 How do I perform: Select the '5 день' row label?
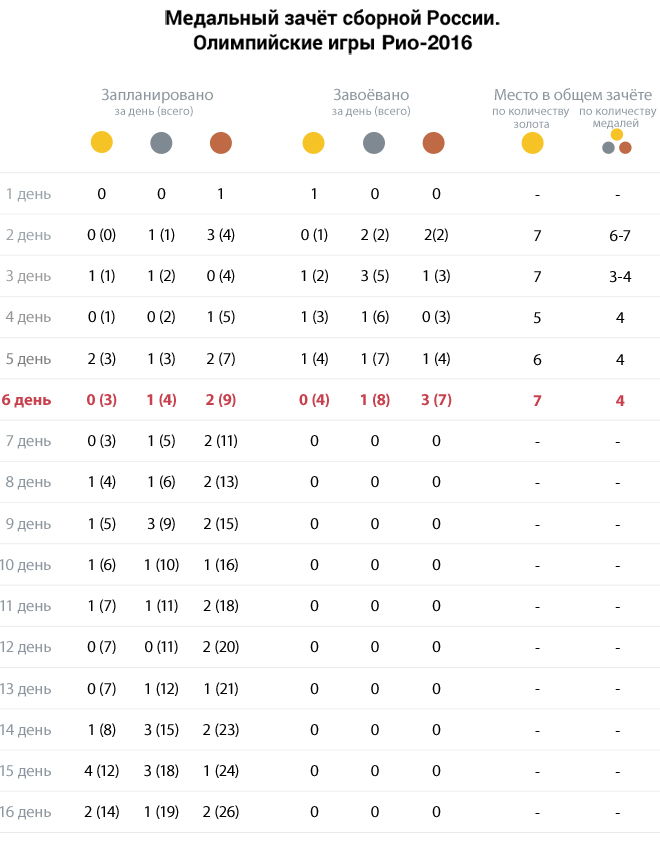click(x=28, y=359)
